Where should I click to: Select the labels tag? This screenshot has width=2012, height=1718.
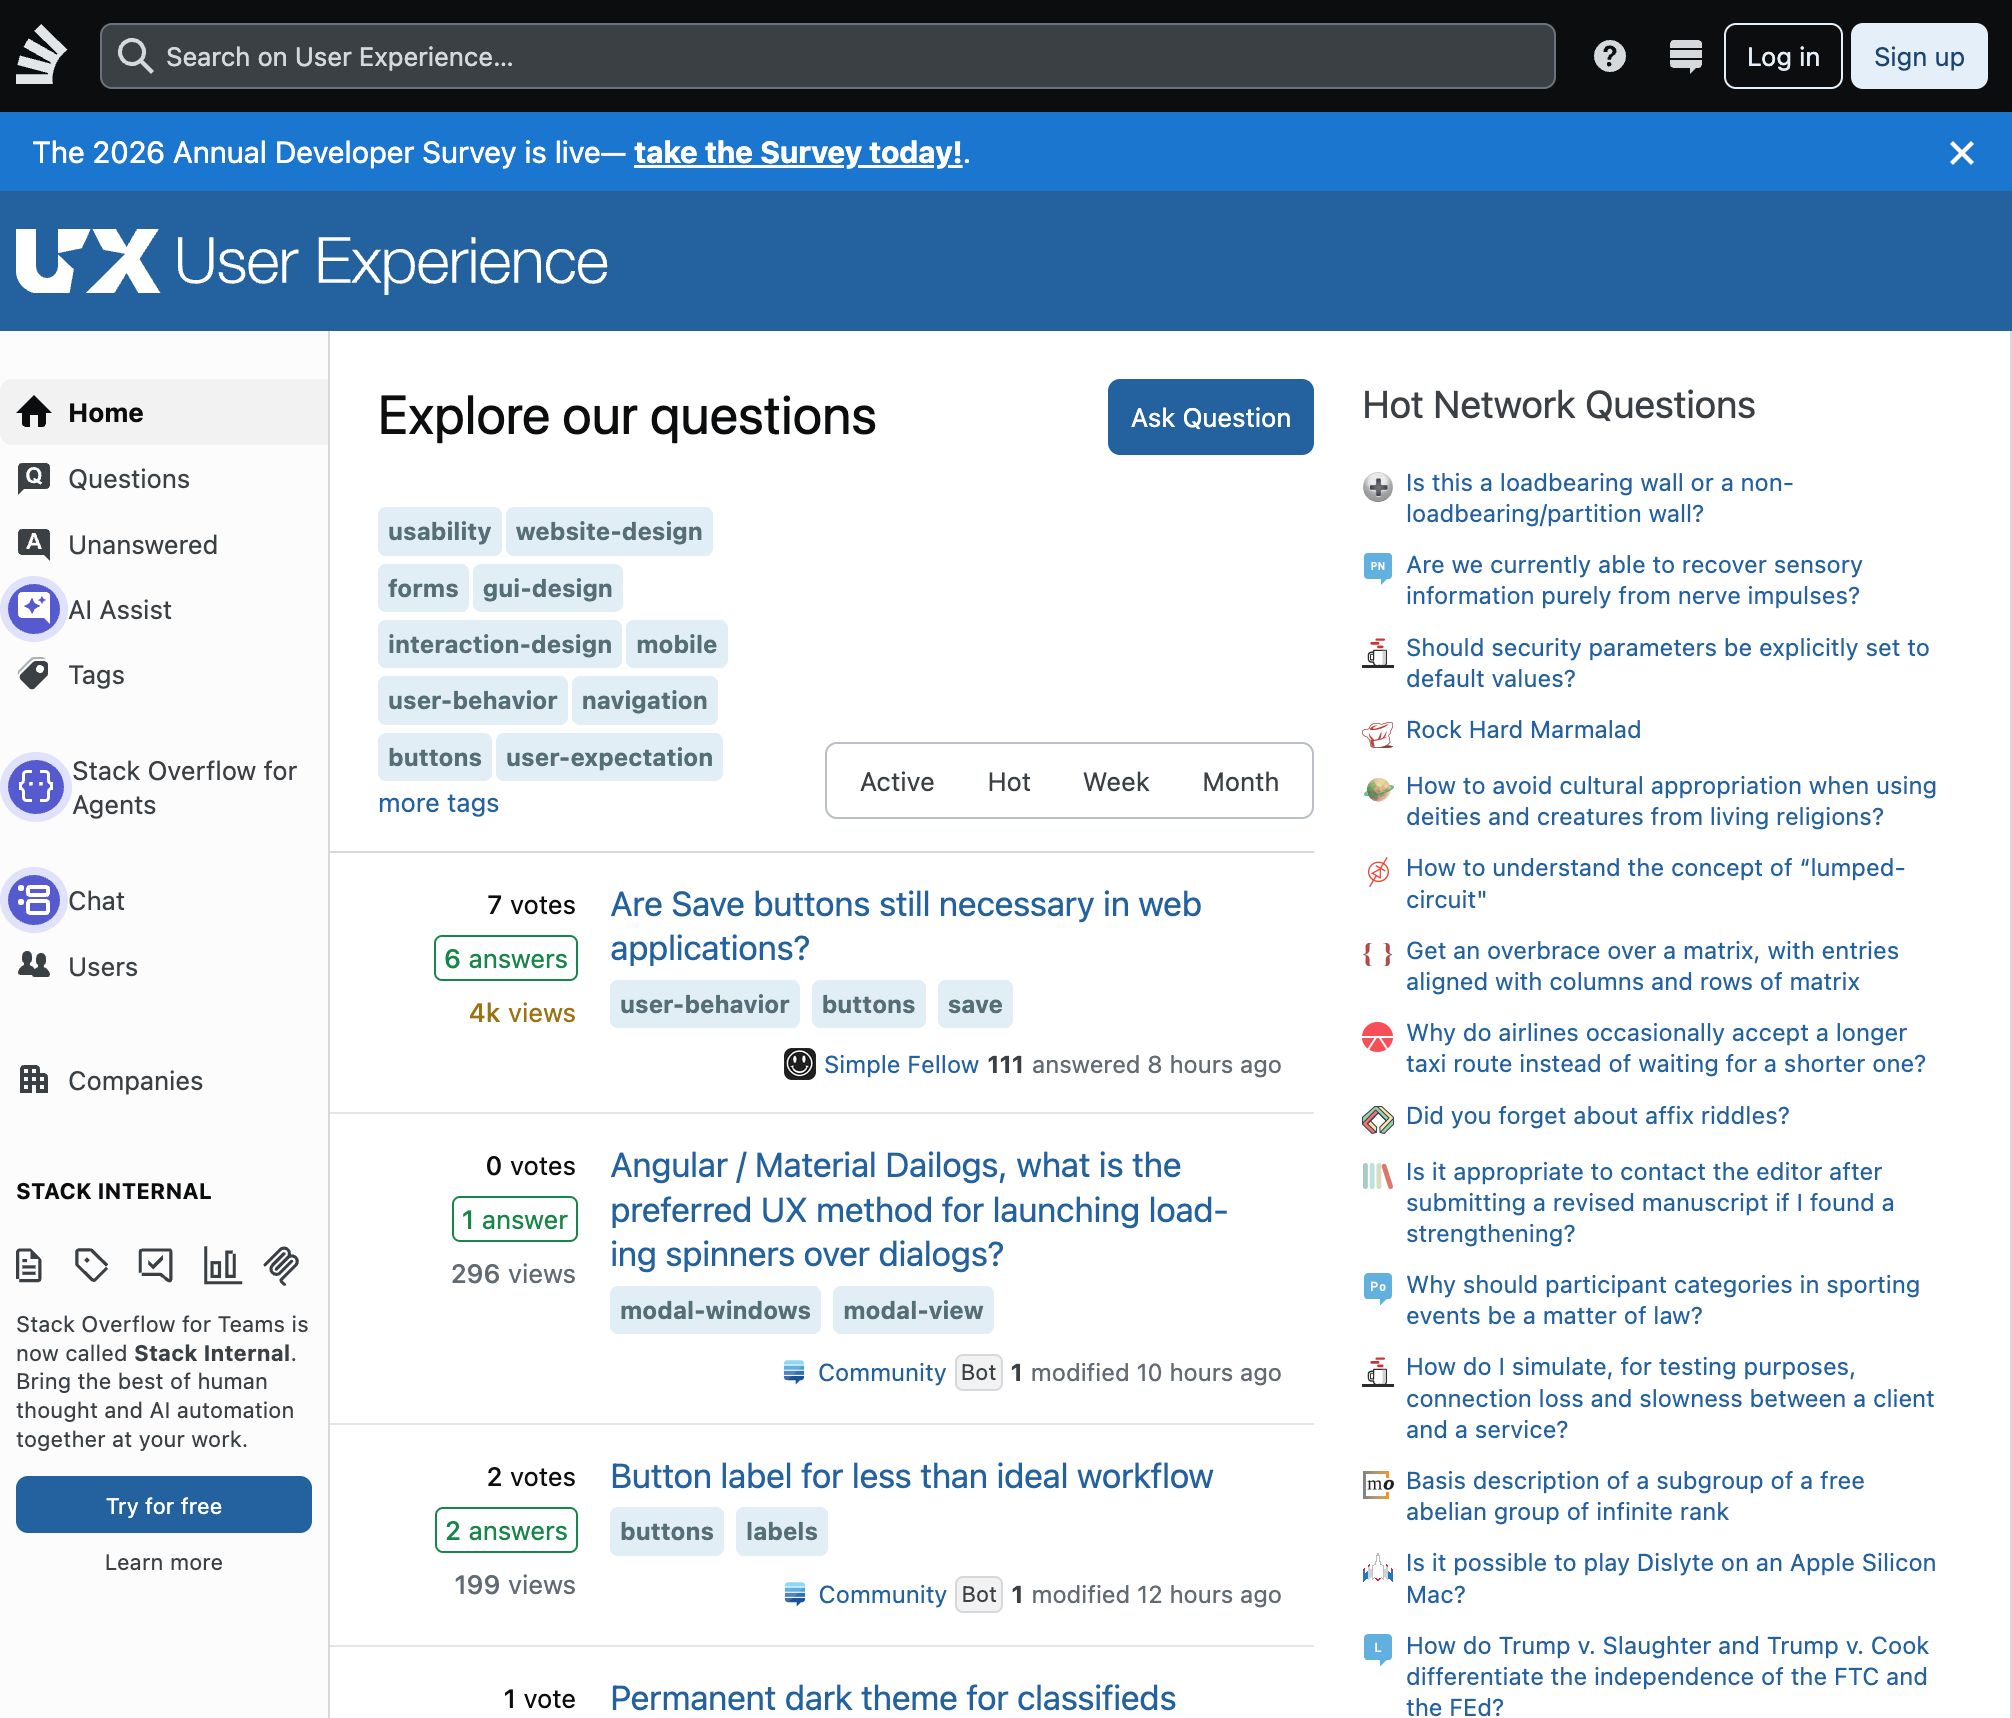781,1531
